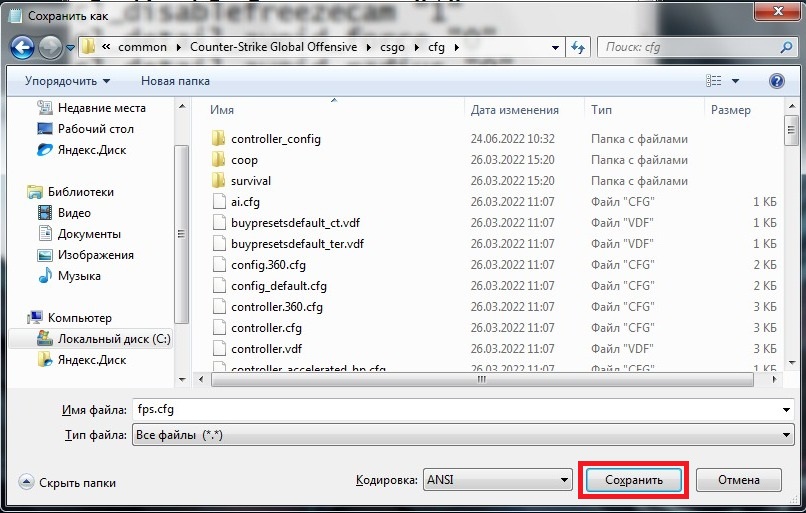Open the Тип файла dropdown
806x513 pixels.
tap(463, 435)
